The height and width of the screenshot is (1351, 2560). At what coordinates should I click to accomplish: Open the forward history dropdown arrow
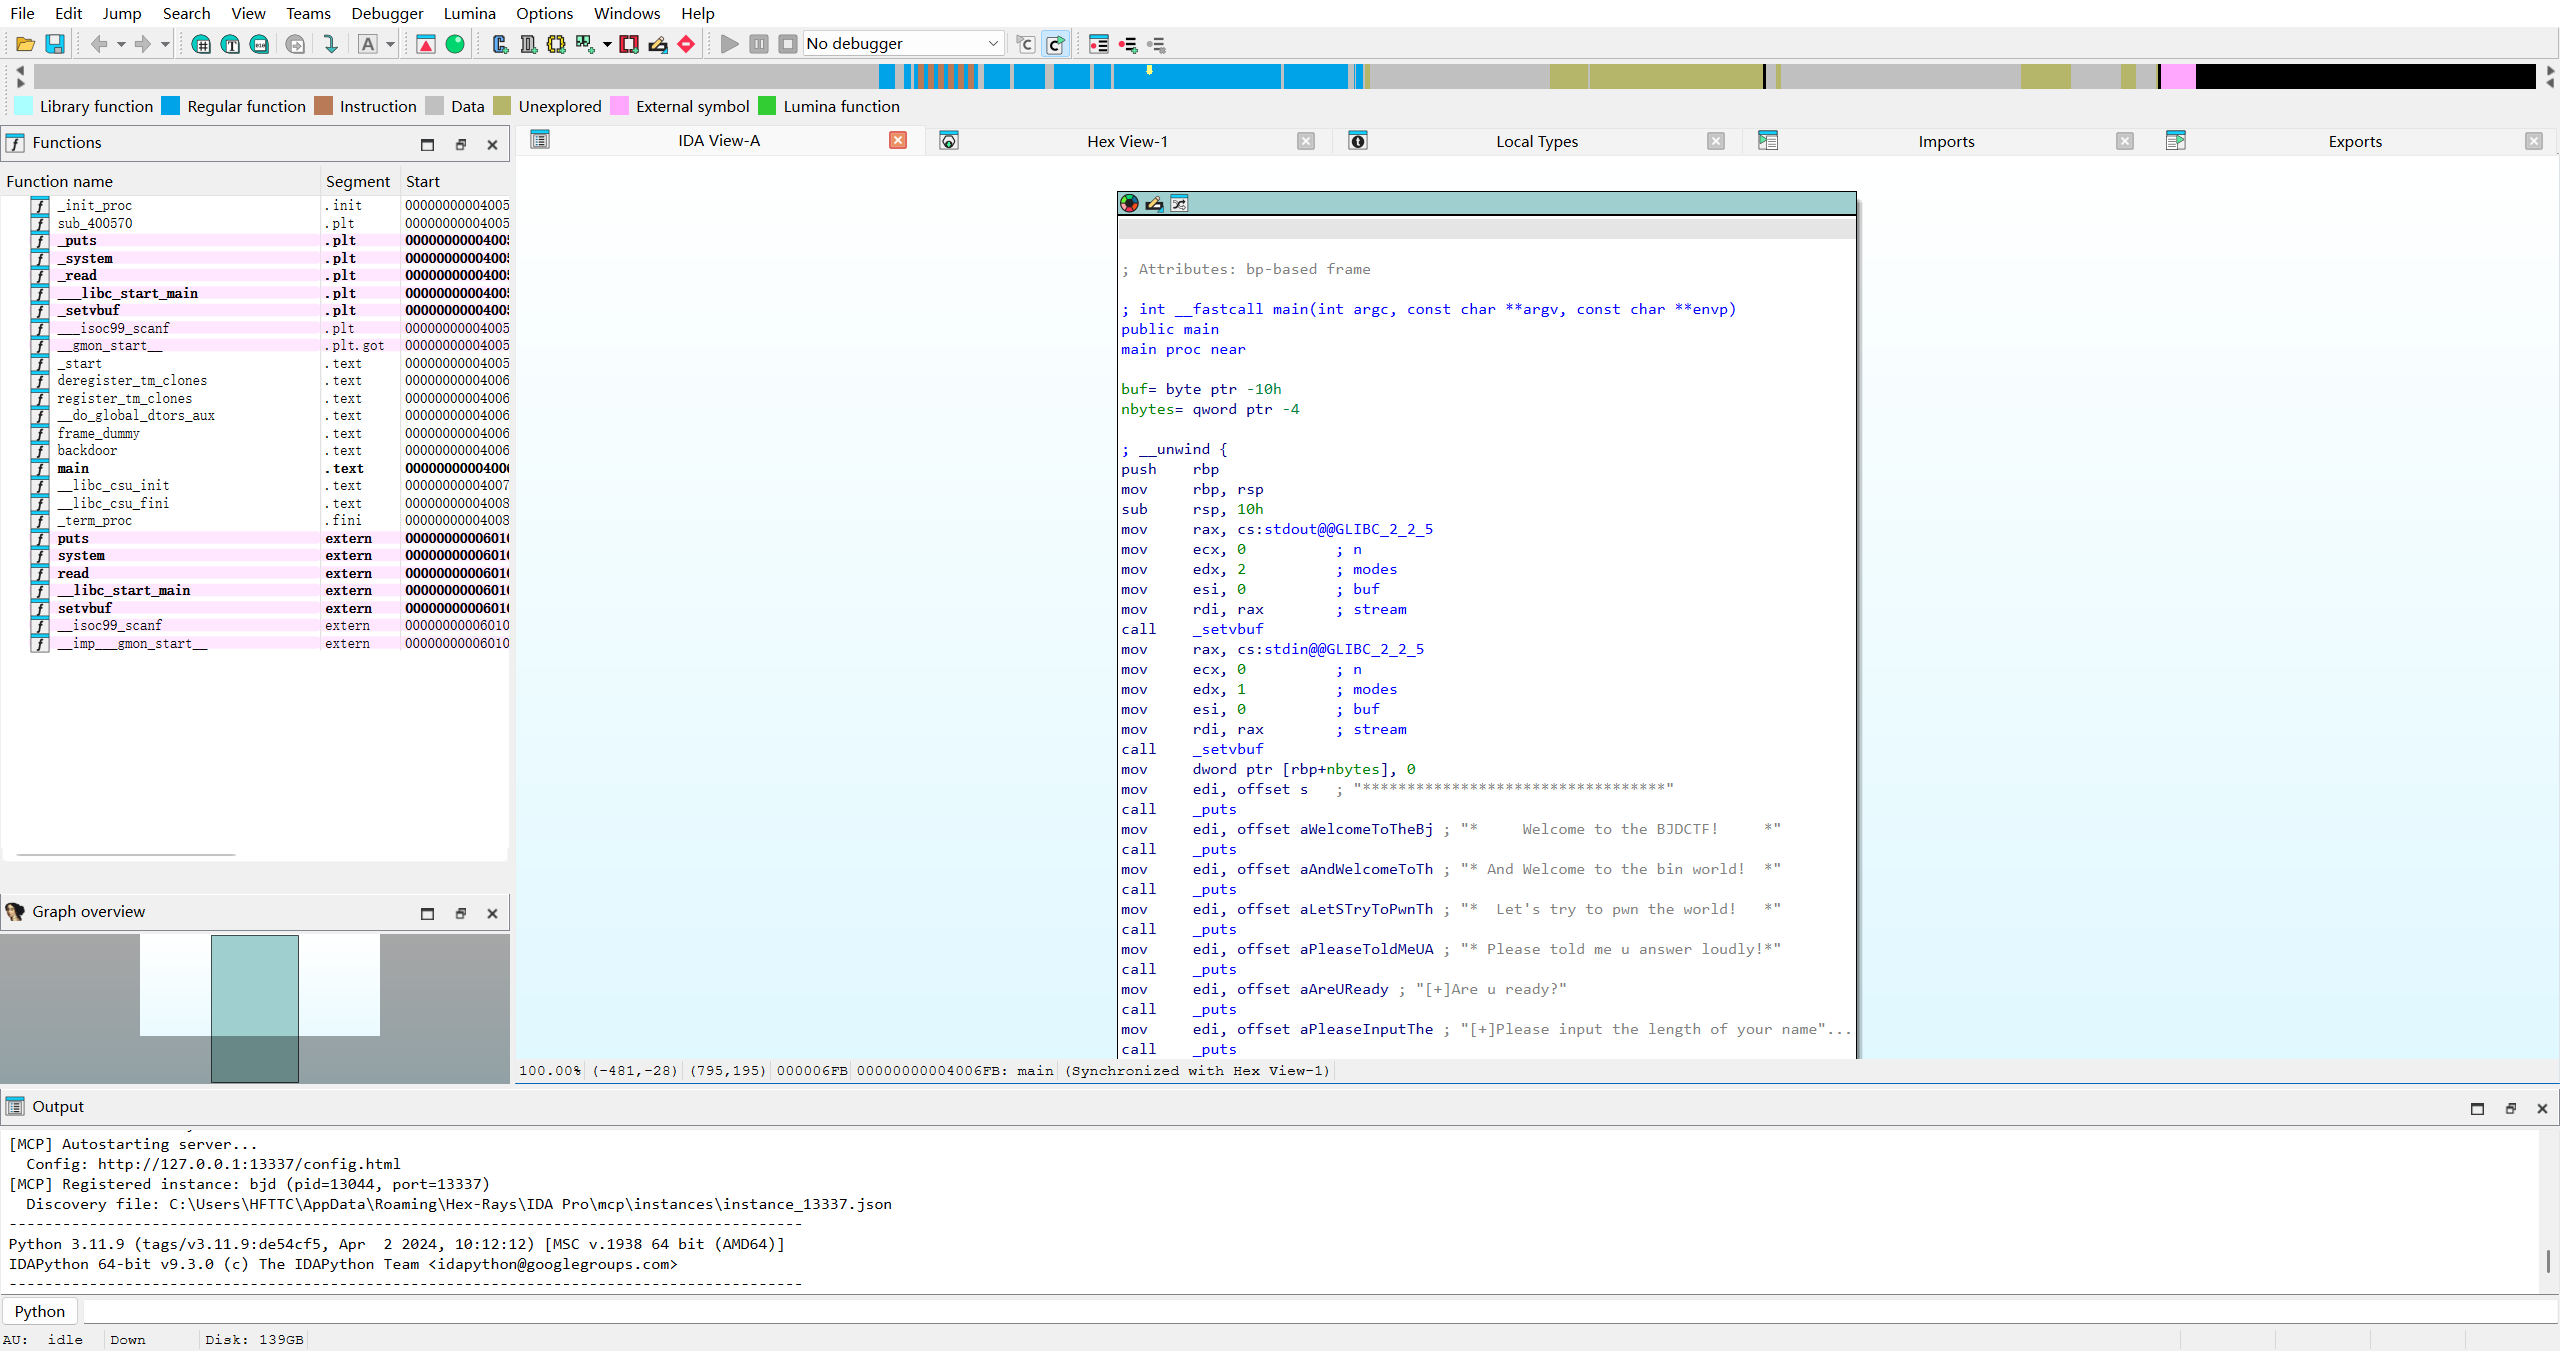tap(165, 44)
